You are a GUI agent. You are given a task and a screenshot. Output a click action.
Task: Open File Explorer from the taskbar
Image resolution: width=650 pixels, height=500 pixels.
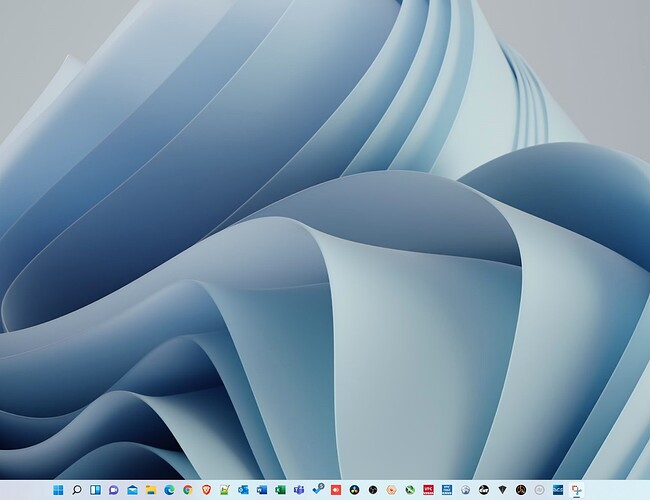coord(150,490)
